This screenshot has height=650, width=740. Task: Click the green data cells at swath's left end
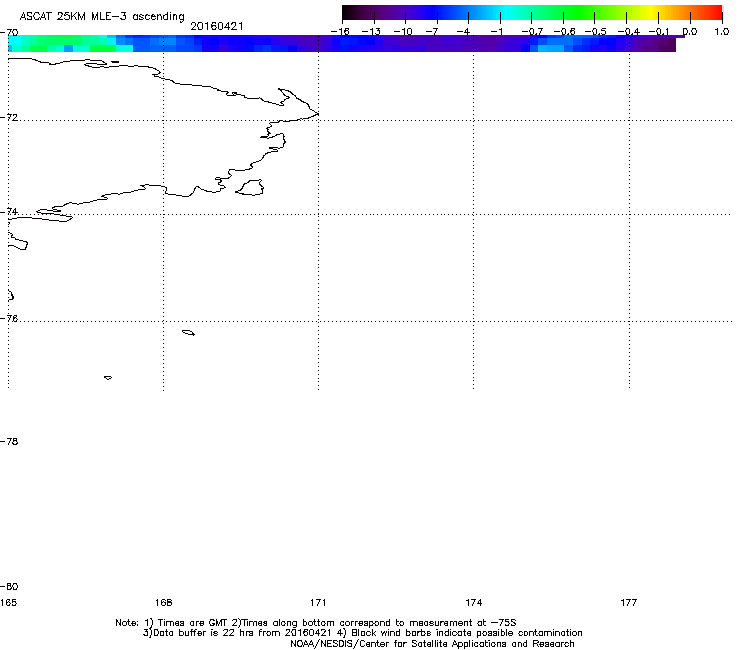pyautogui.click(x=61, y=43)
